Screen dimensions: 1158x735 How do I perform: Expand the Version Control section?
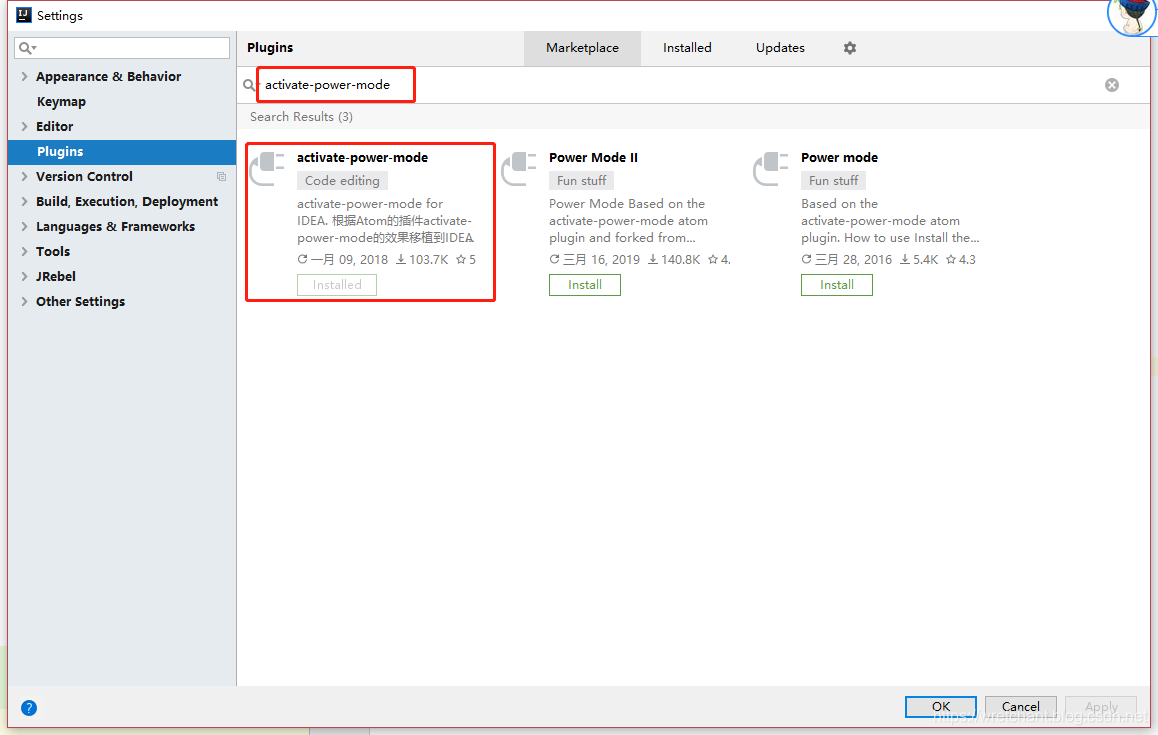(x=24, y=177)
